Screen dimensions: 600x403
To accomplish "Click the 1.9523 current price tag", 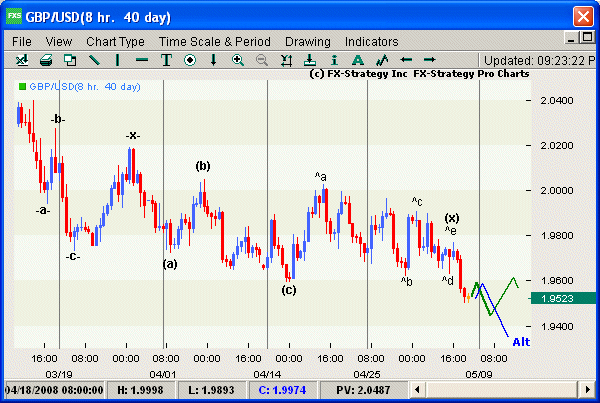I will pos(563,299).
